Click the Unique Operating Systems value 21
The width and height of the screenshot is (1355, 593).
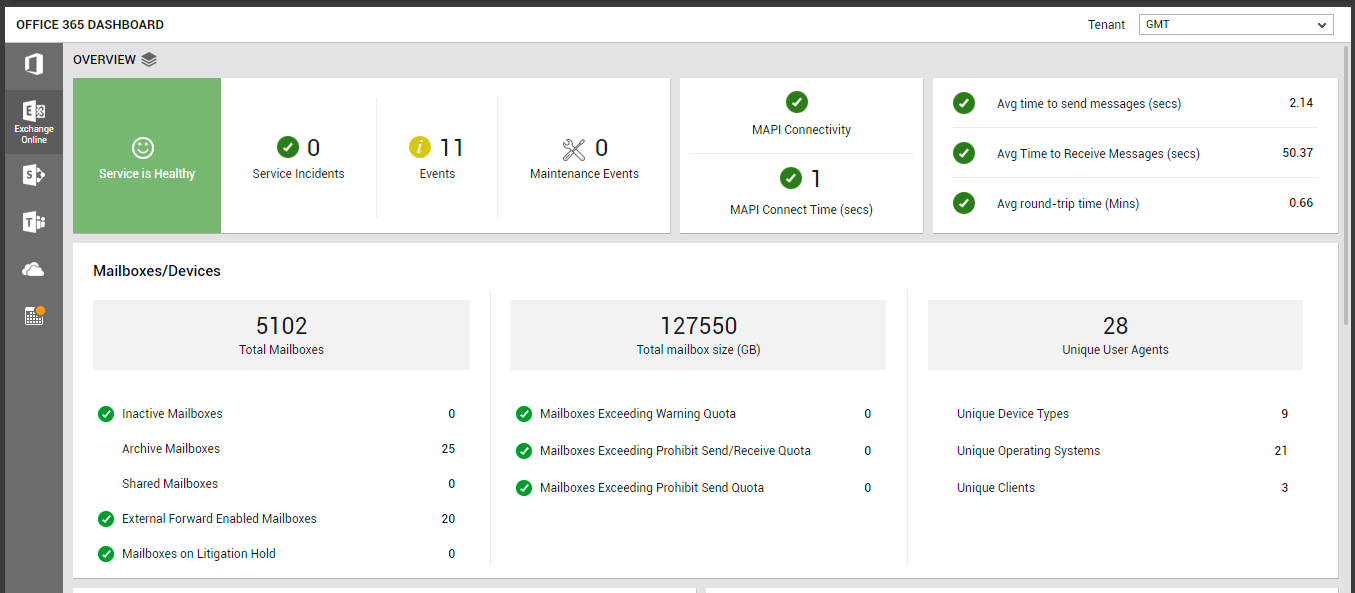[1281, 451]
